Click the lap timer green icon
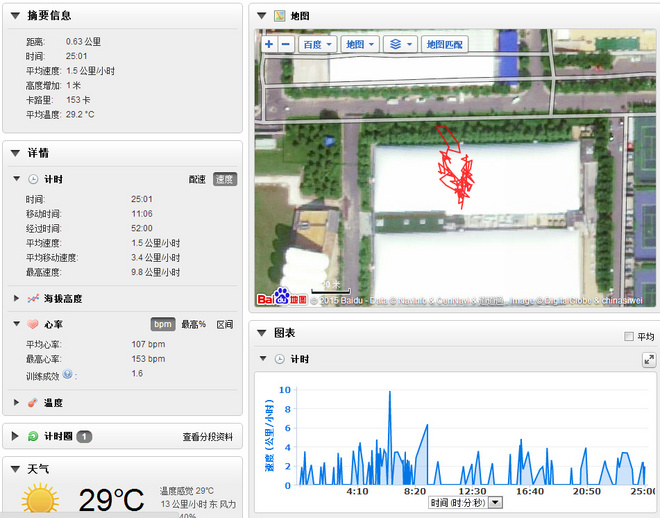The width and height of the screenshot is (660, 518). tap(32, 436)
